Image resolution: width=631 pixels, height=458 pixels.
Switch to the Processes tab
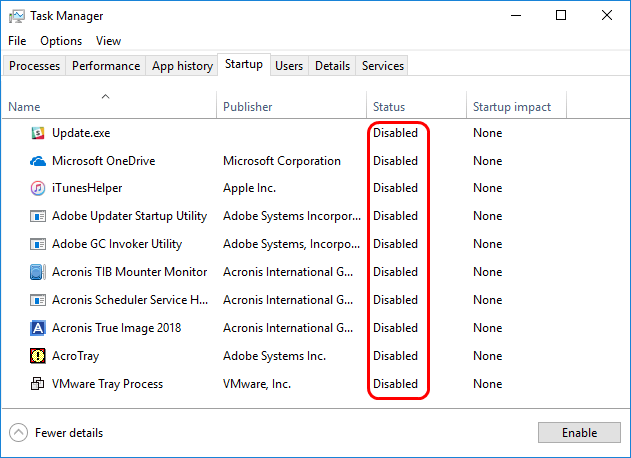(x=35, y=66)
